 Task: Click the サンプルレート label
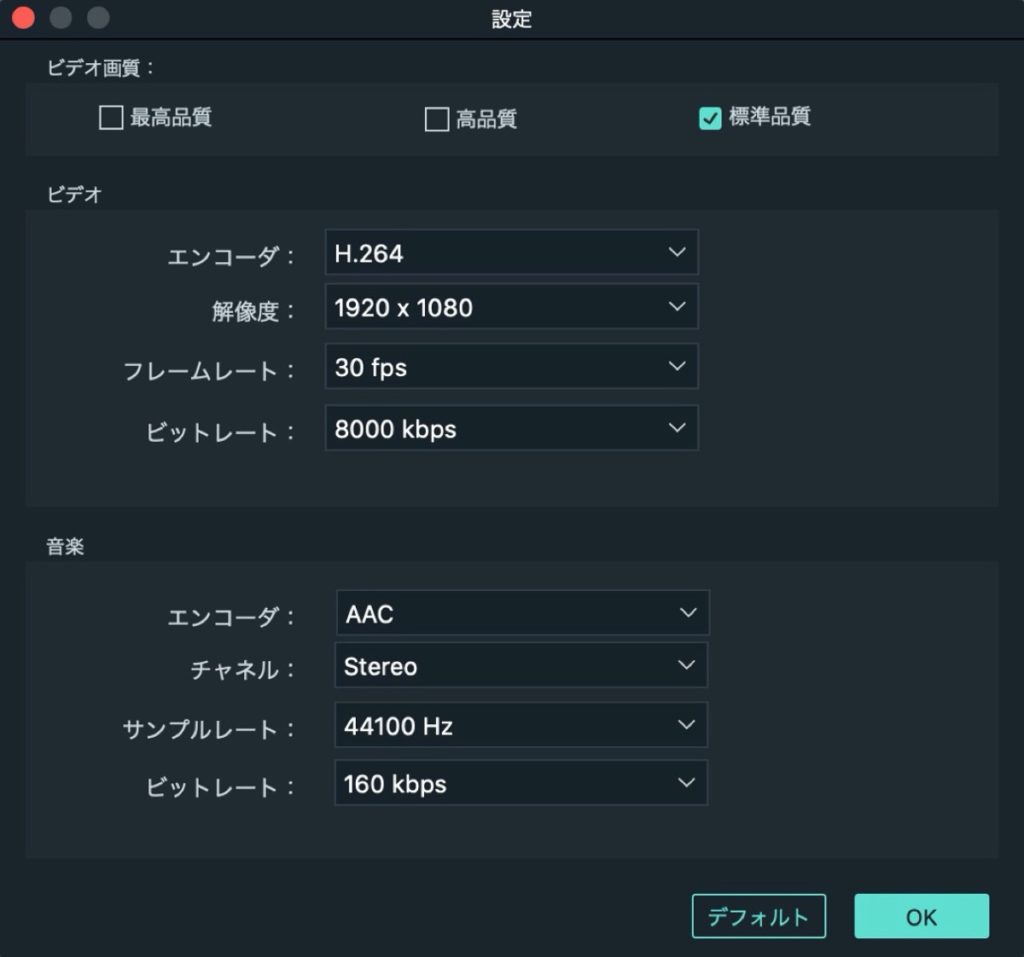tap(209, 729)
